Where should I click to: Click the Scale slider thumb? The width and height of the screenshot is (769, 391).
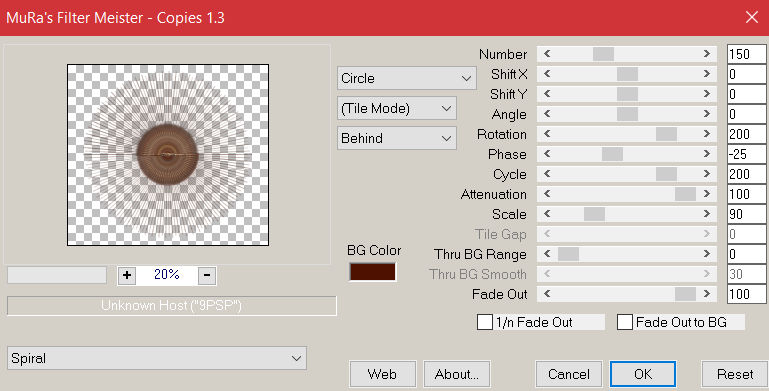click(x=594, y=214)
